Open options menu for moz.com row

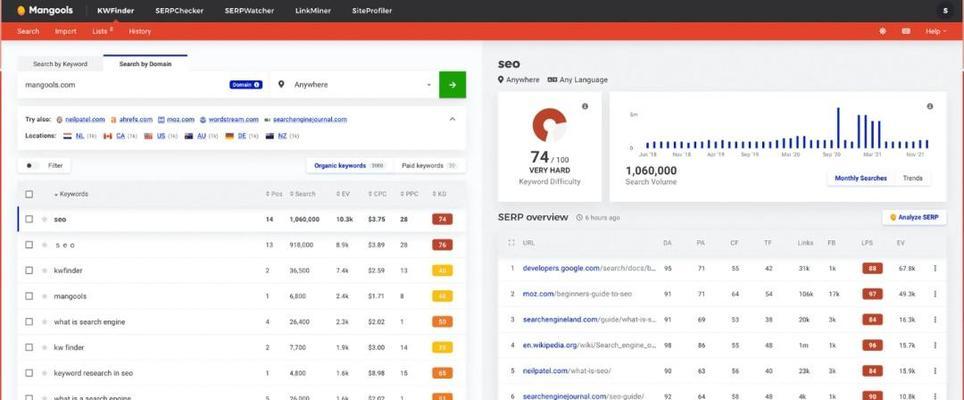(x=935, y=294)
